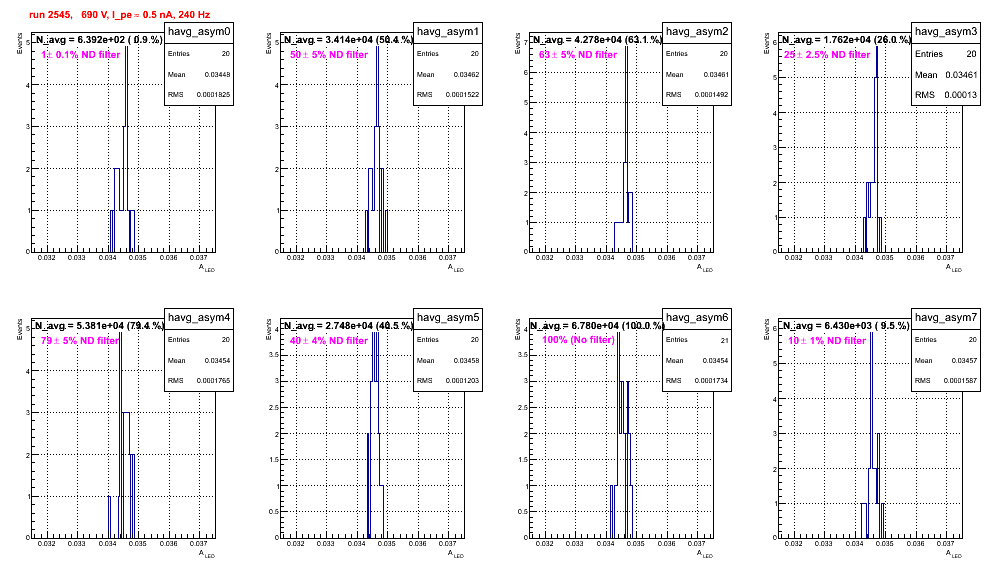Pick the 'N_avg = 6.392e+02' heading
The image size is (996, 572).
point(98,39)
